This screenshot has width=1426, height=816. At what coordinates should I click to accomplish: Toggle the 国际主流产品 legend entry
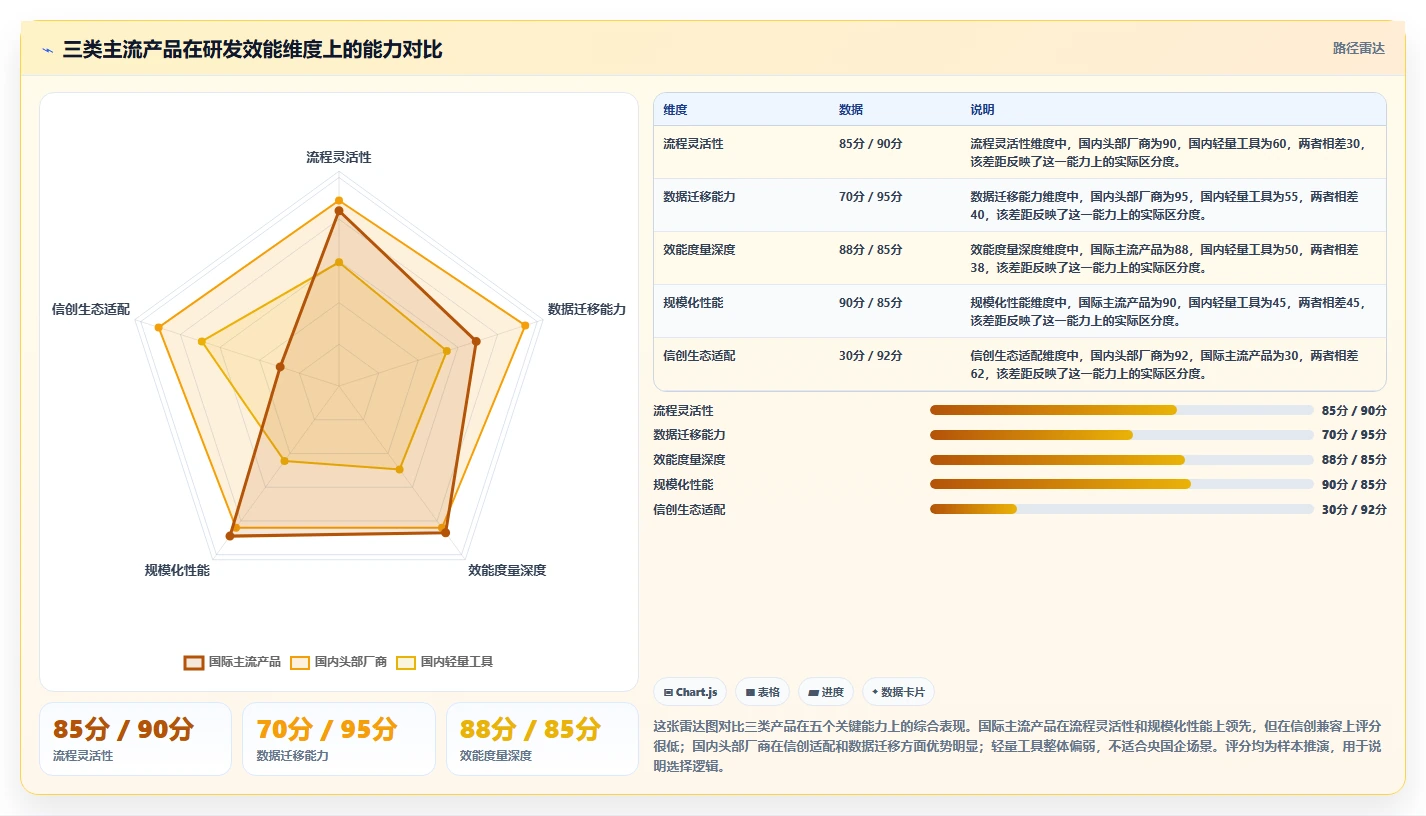(232, 662)
